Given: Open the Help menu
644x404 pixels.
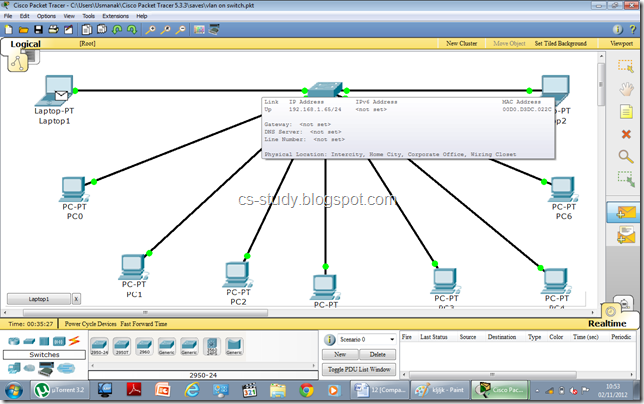Looking at the screenshot, I should tap(142, 16).
